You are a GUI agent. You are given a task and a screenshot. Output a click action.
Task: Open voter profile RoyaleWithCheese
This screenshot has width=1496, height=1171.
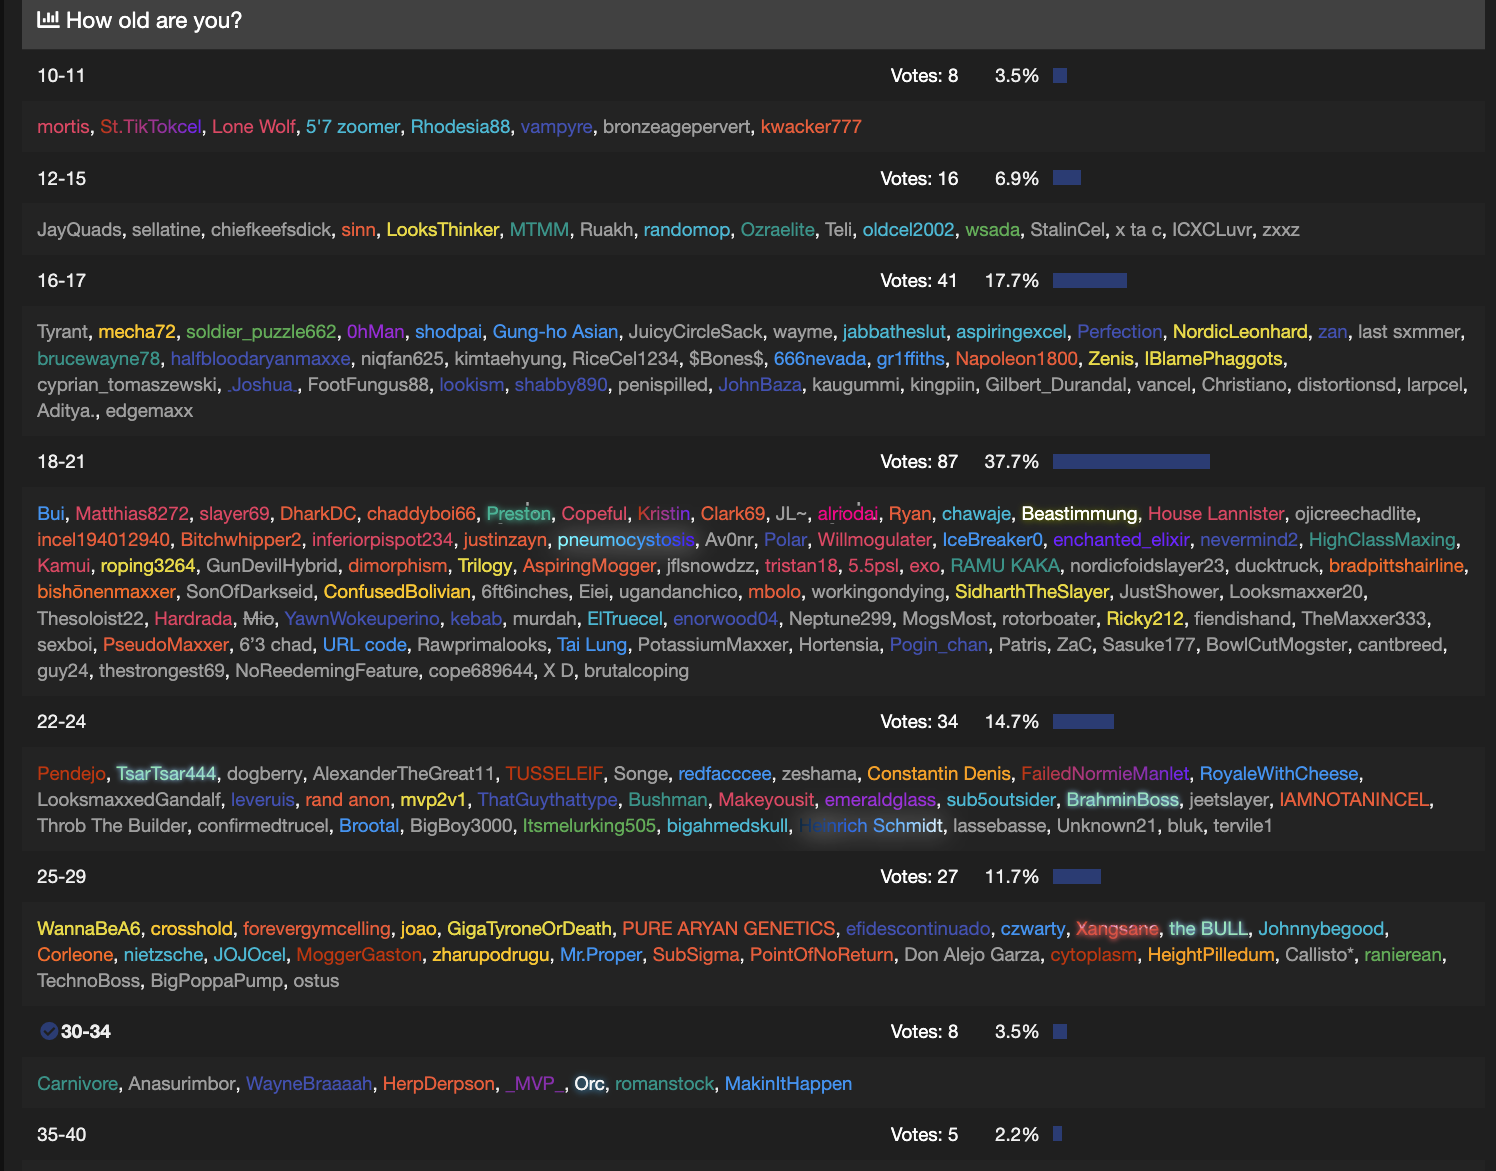coord(1279,774)
